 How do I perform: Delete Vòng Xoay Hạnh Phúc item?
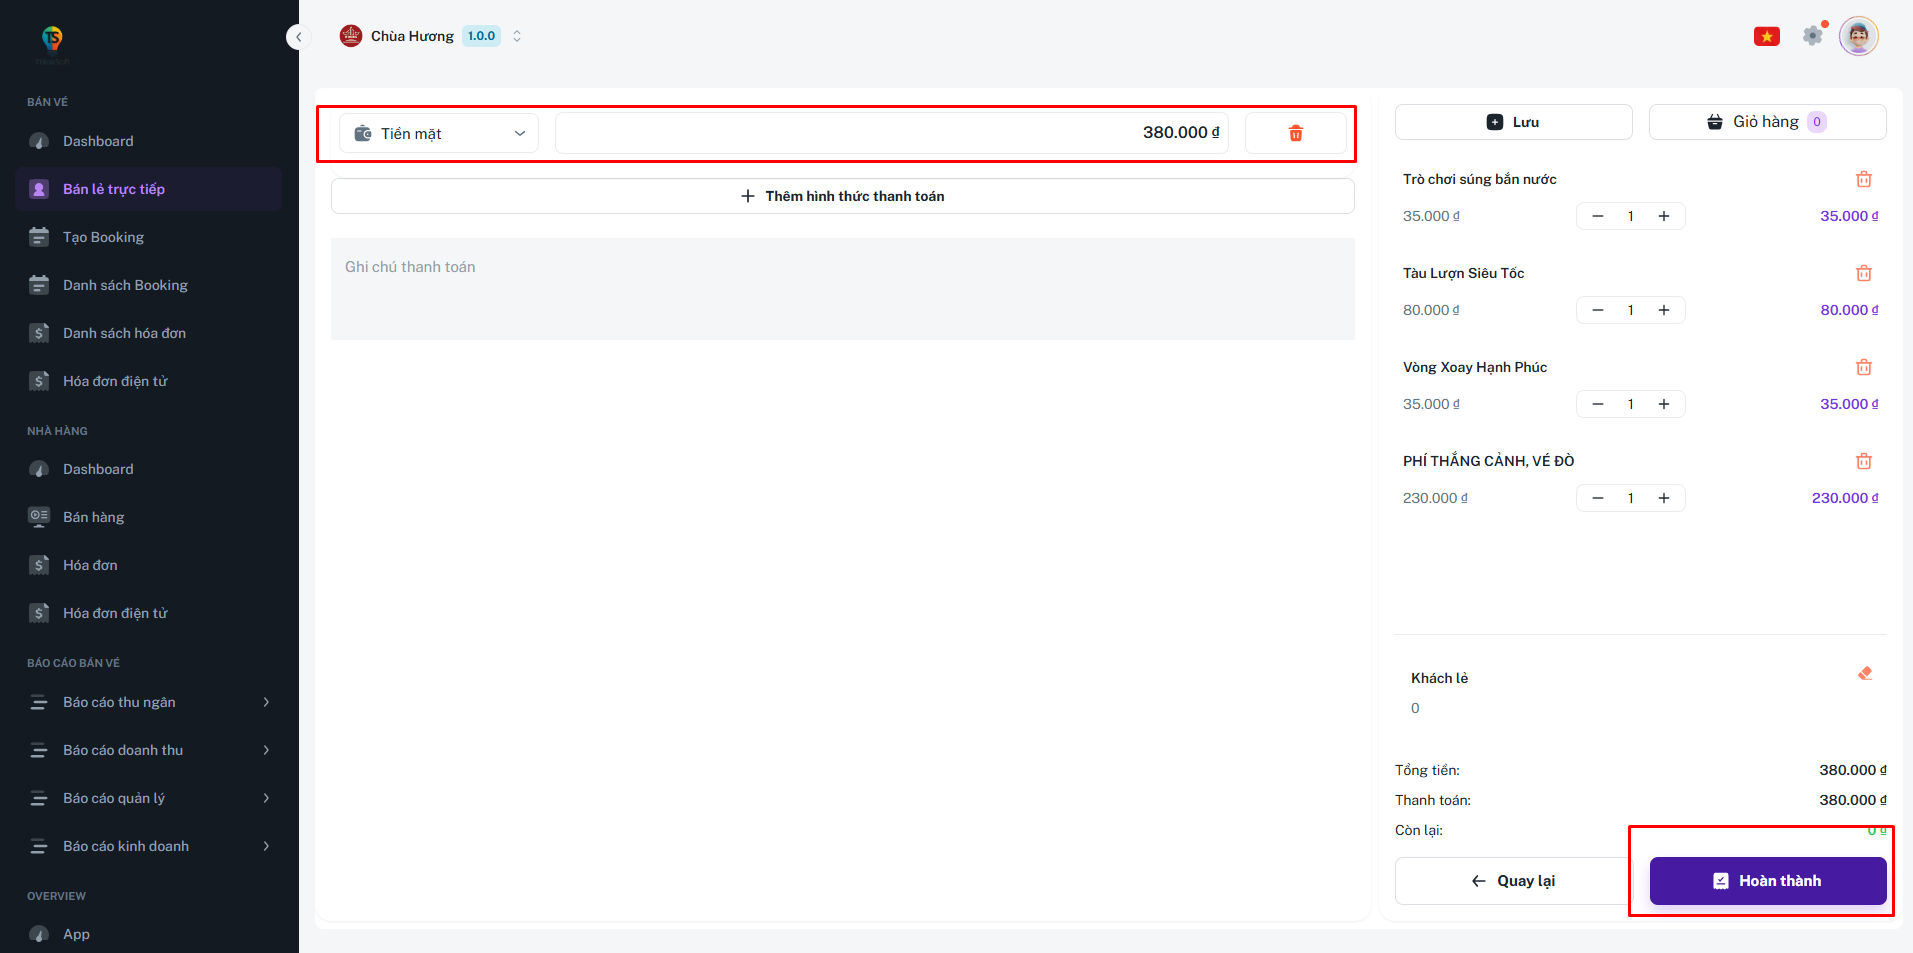pyautogui.click(x=1863, y=368)
